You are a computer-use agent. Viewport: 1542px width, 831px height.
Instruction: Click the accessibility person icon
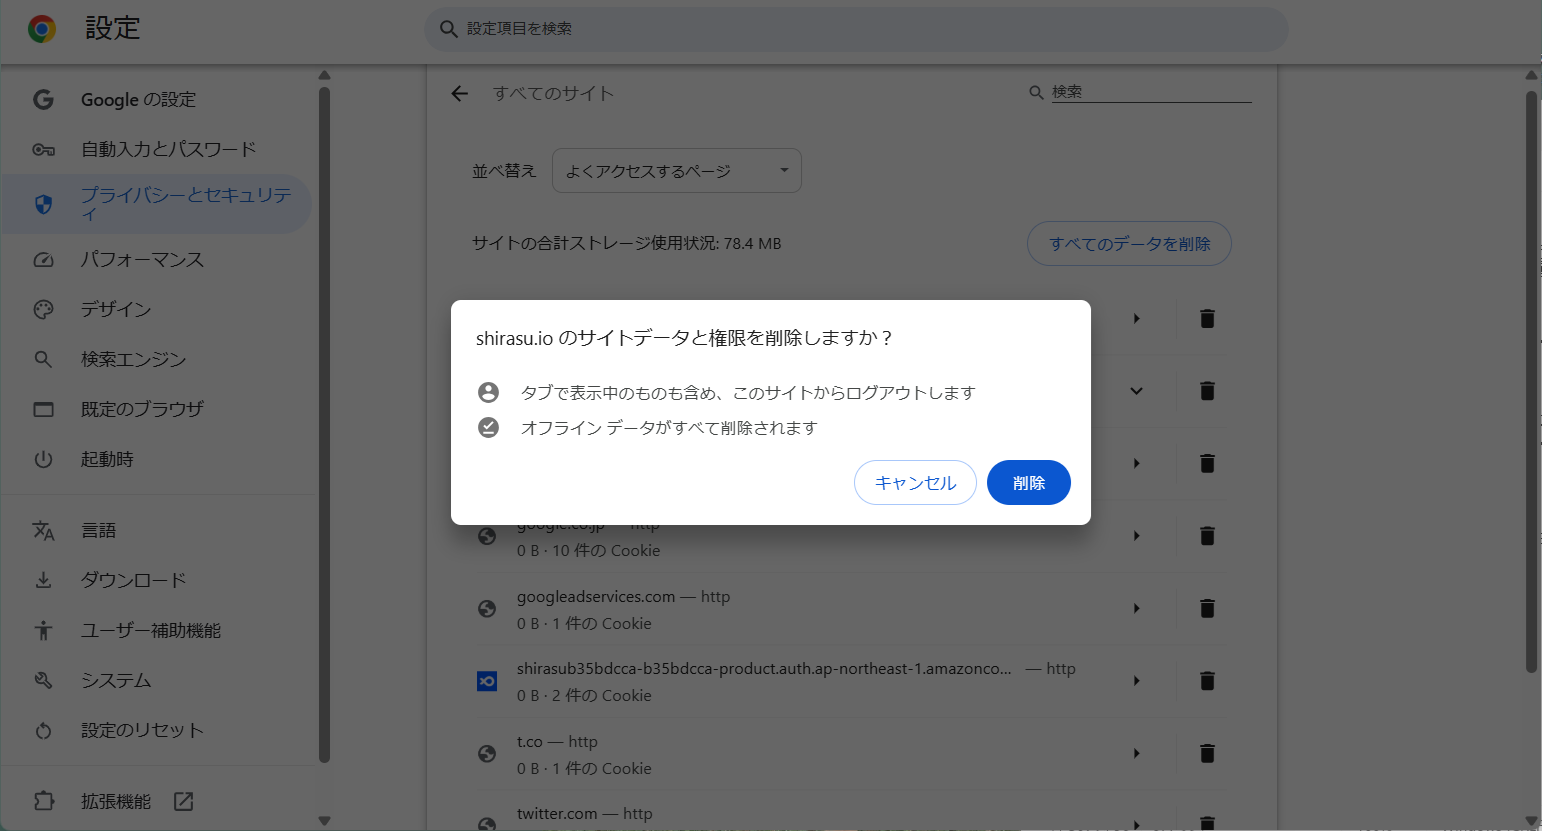click(43, 630)
